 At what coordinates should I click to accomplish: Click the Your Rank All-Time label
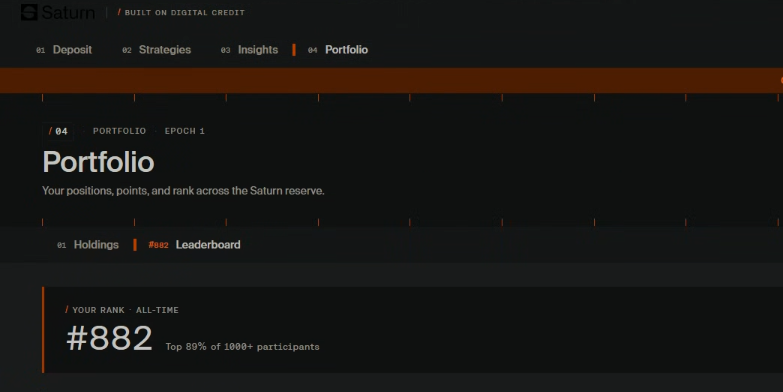[x=122, y=310]
